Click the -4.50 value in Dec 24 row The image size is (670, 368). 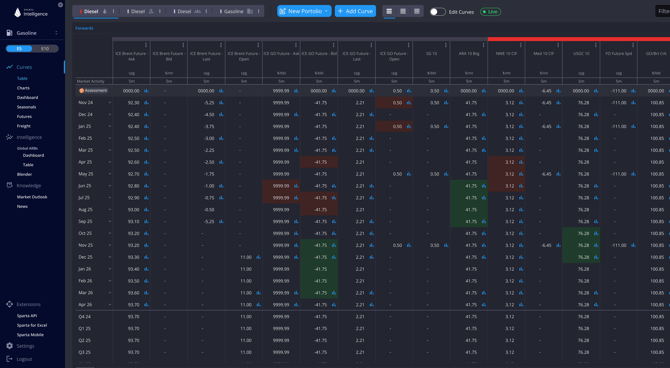[x=209, y=115]
